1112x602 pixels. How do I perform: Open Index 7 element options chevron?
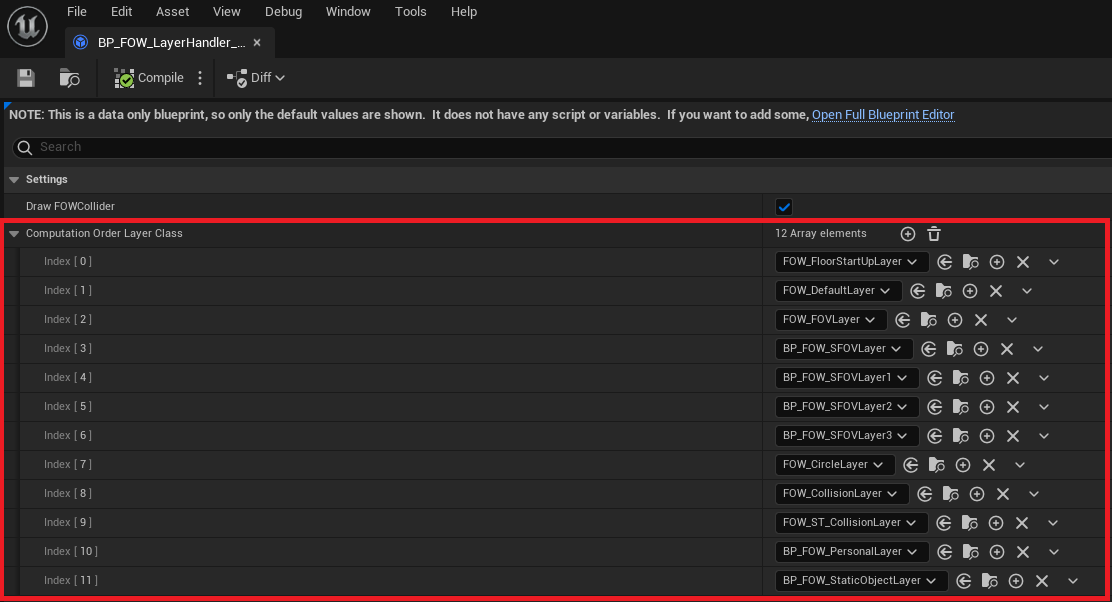pyautogui.click(x=1020, y=466)
